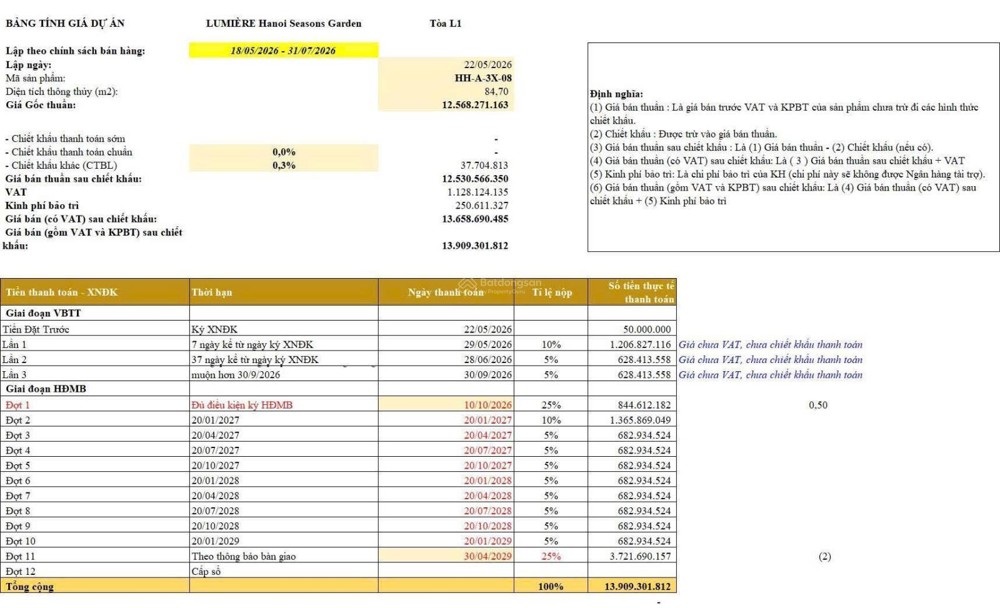Click the Tổng cộng total row label
The height and width of the screenshot is (608, 1000).
(30, 586)
